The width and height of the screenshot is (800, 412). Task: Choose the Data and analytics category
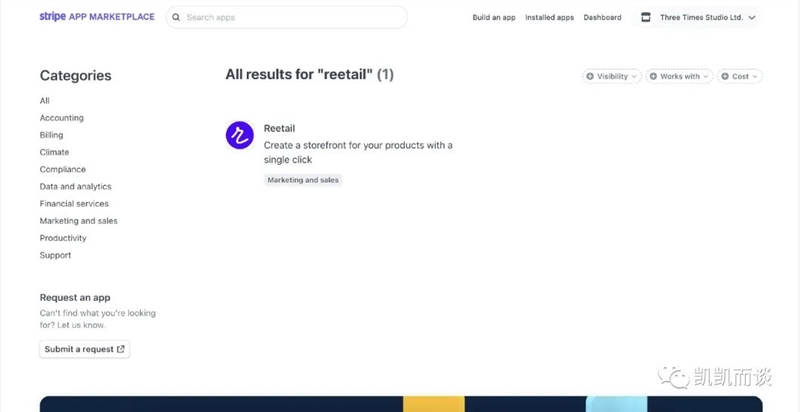[76, 187]
